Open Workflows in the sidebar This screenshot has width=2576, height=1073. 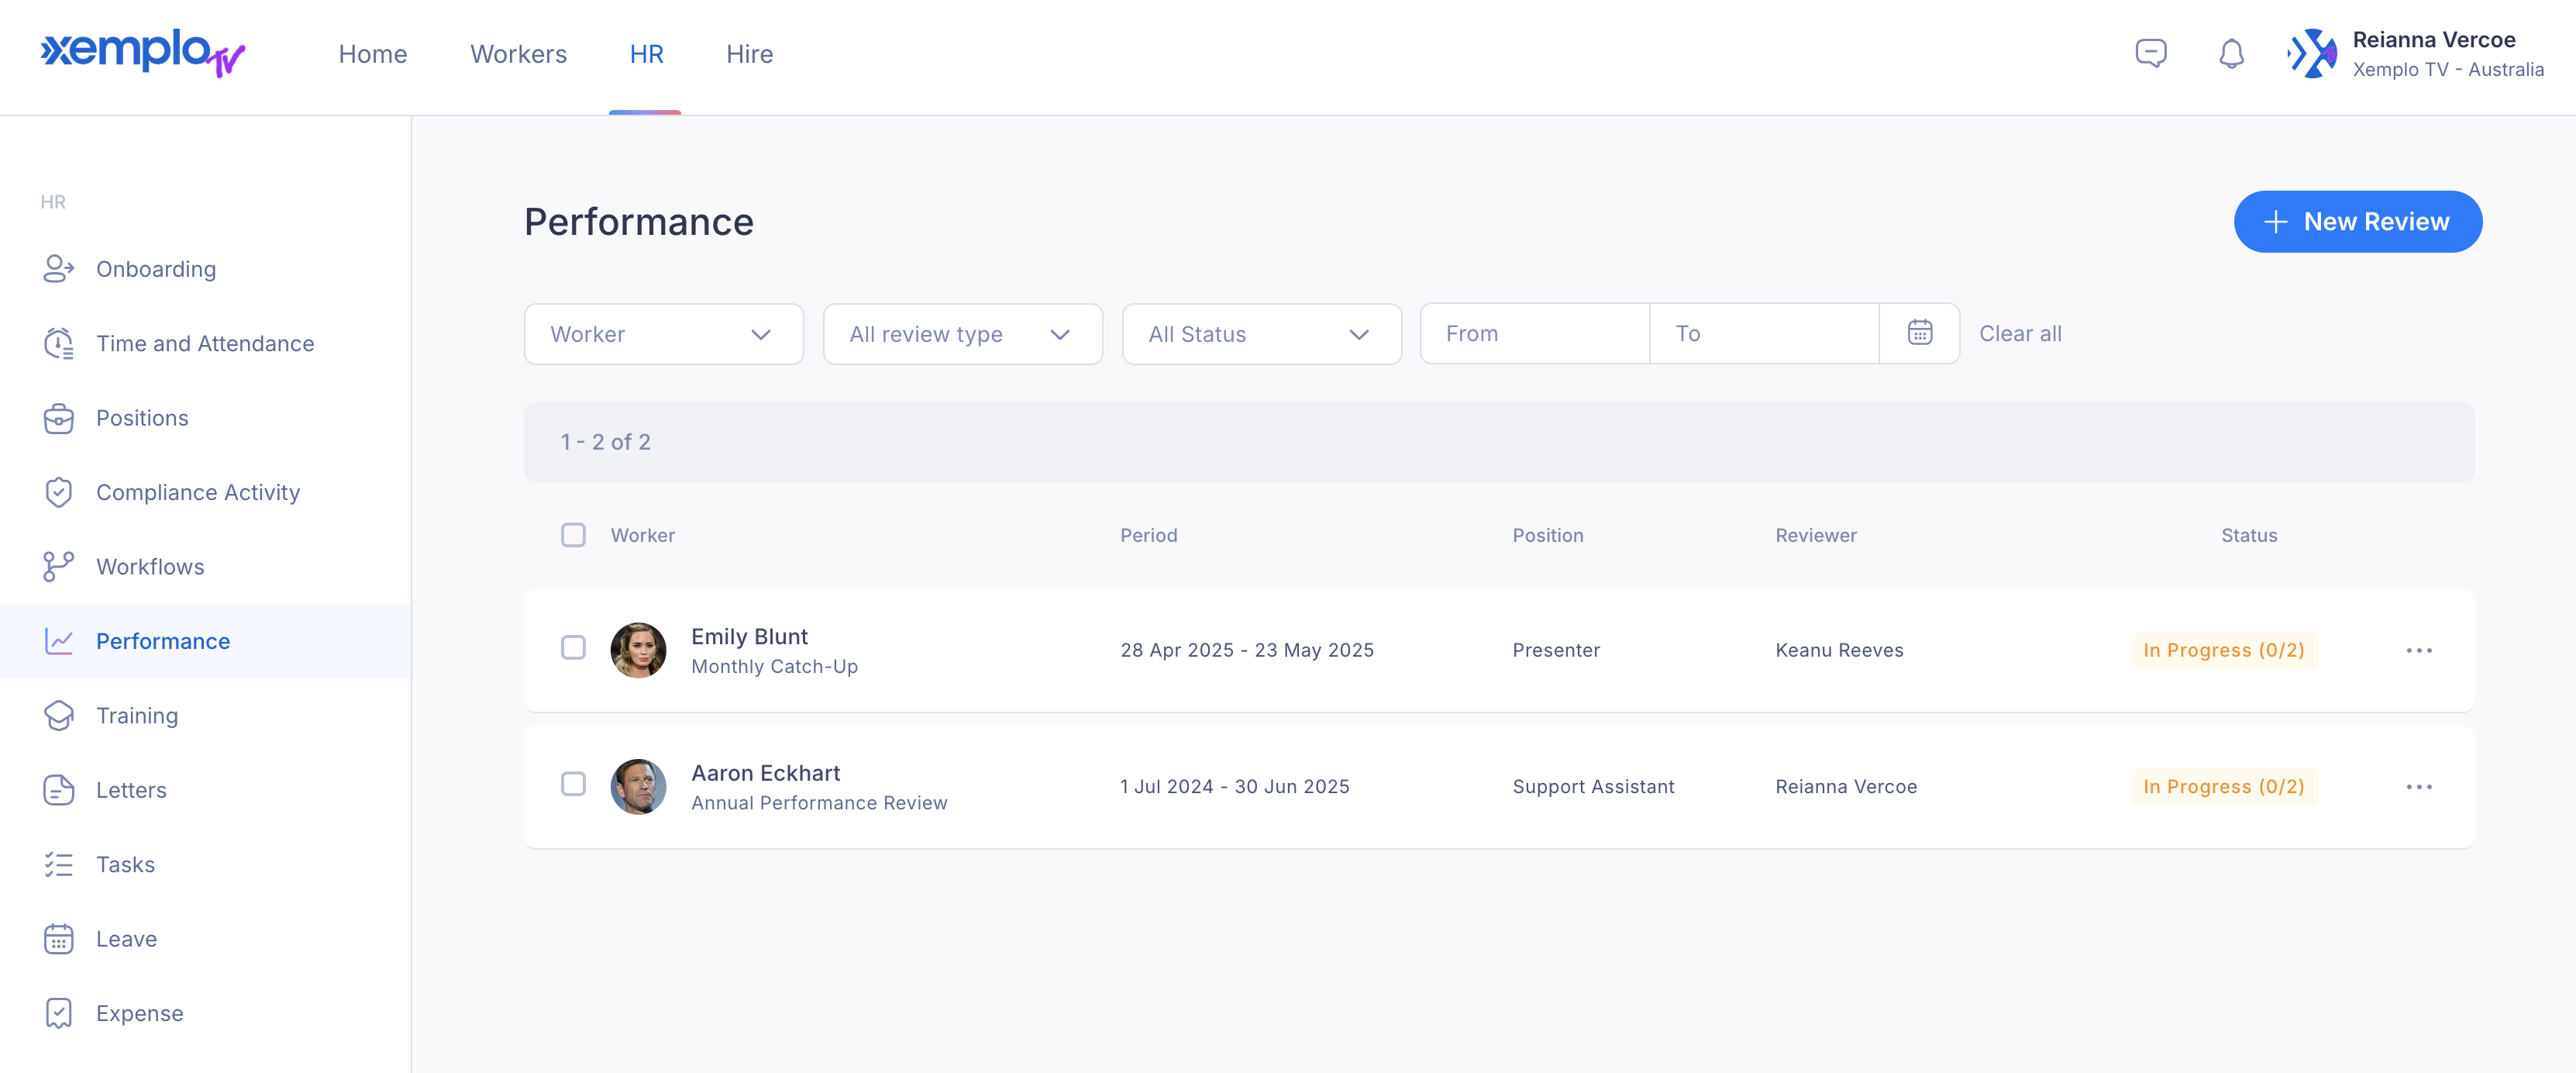(205, 566)
